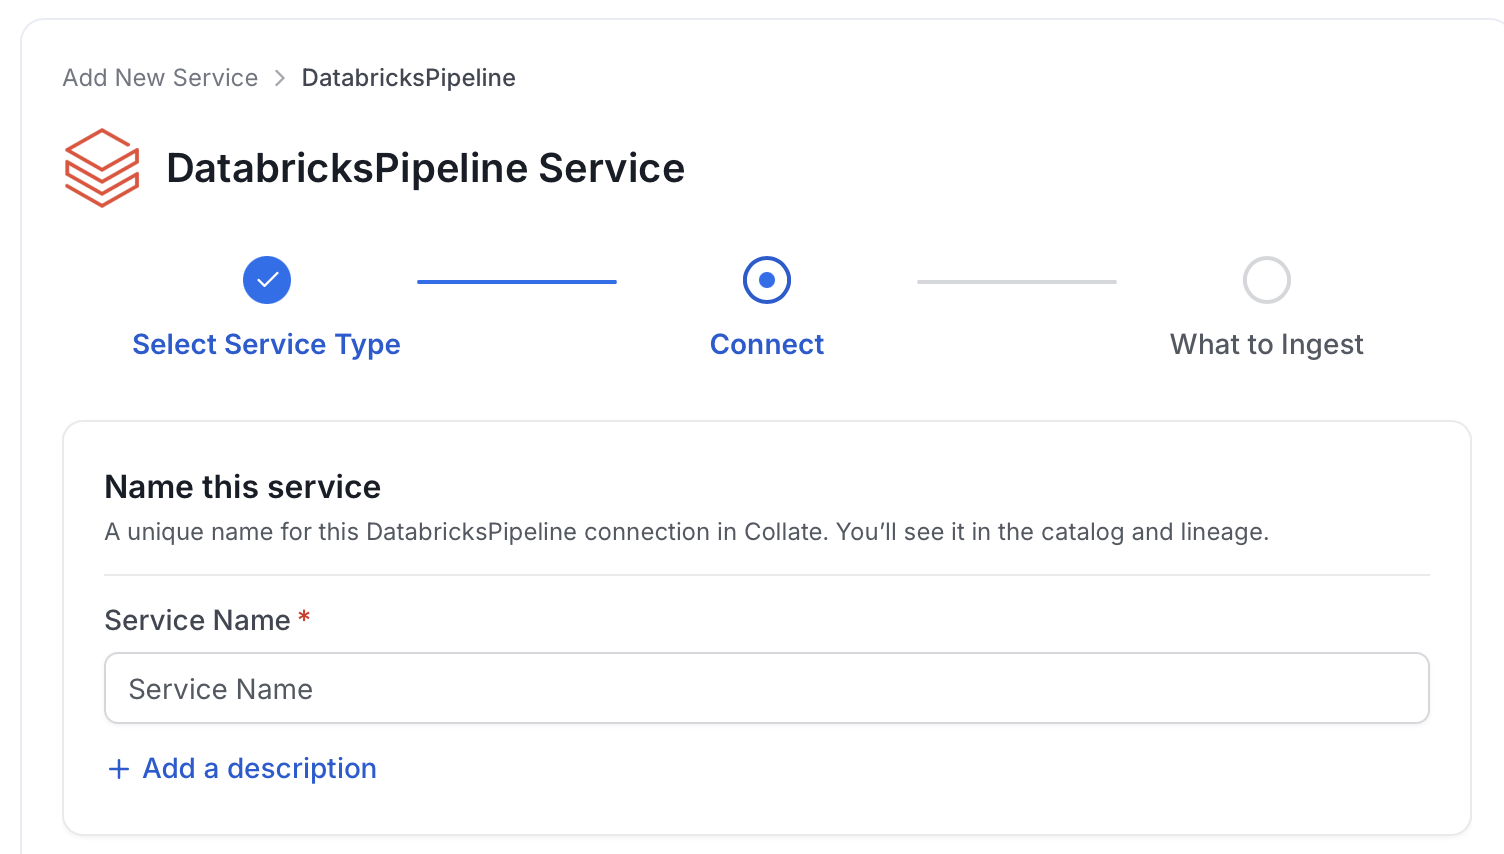The image size is (1504, 854).
Task: Click the unique name helper description text
Action: coord(687,532)
